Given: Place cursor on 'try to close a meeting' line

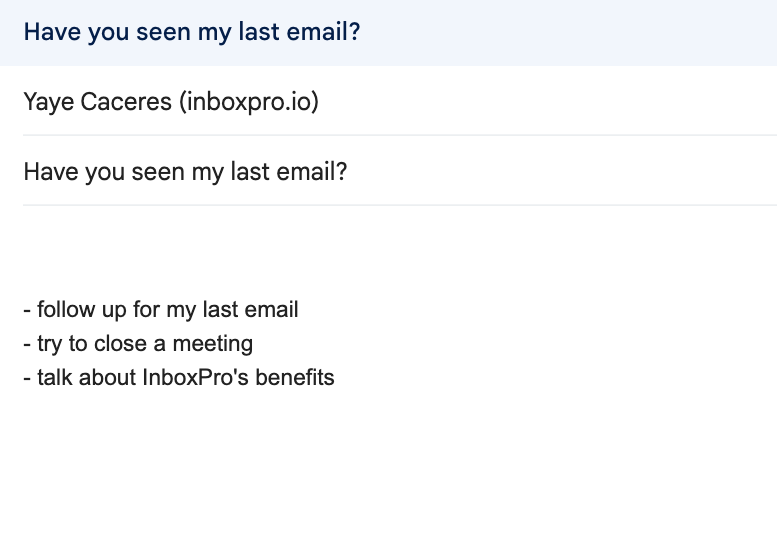Looking at the screenshot, I should (138, 344).
